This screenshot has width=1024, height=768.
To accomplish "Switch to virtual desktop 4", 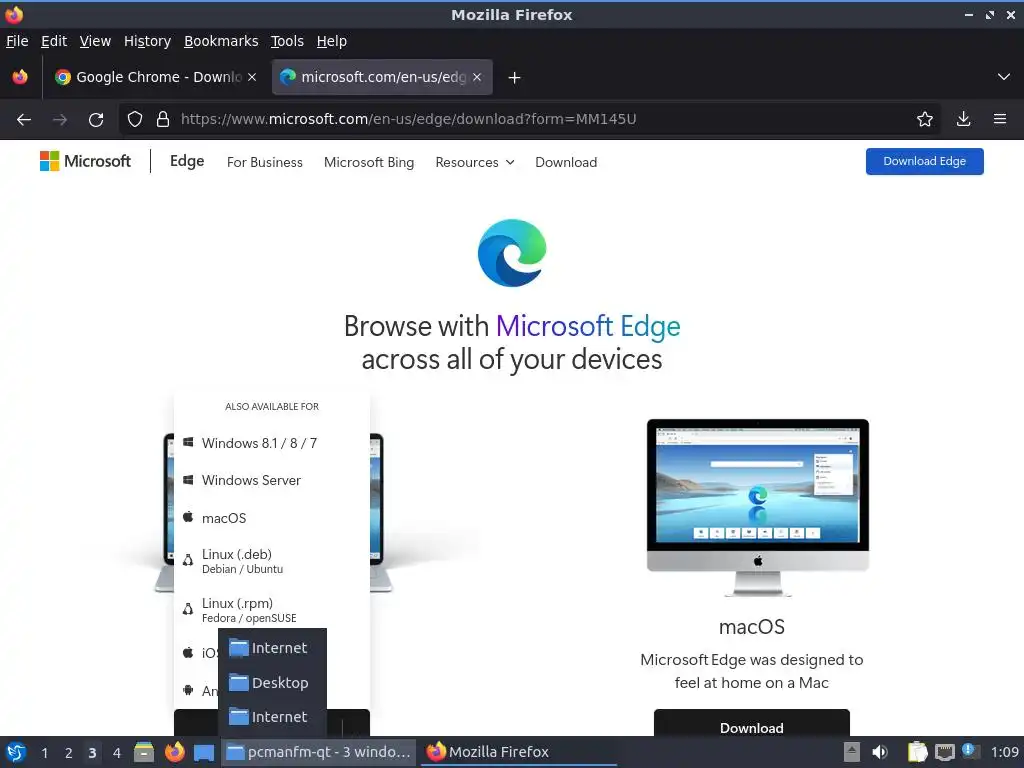I will [116, 753].
